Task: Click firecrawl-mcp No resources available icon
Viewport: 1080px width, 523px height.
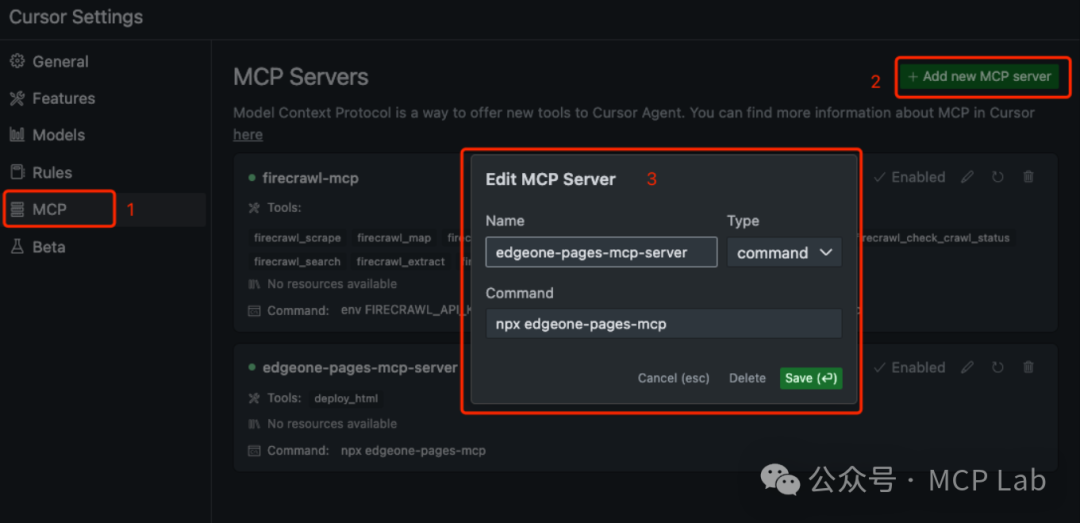Action: (254, 284)
